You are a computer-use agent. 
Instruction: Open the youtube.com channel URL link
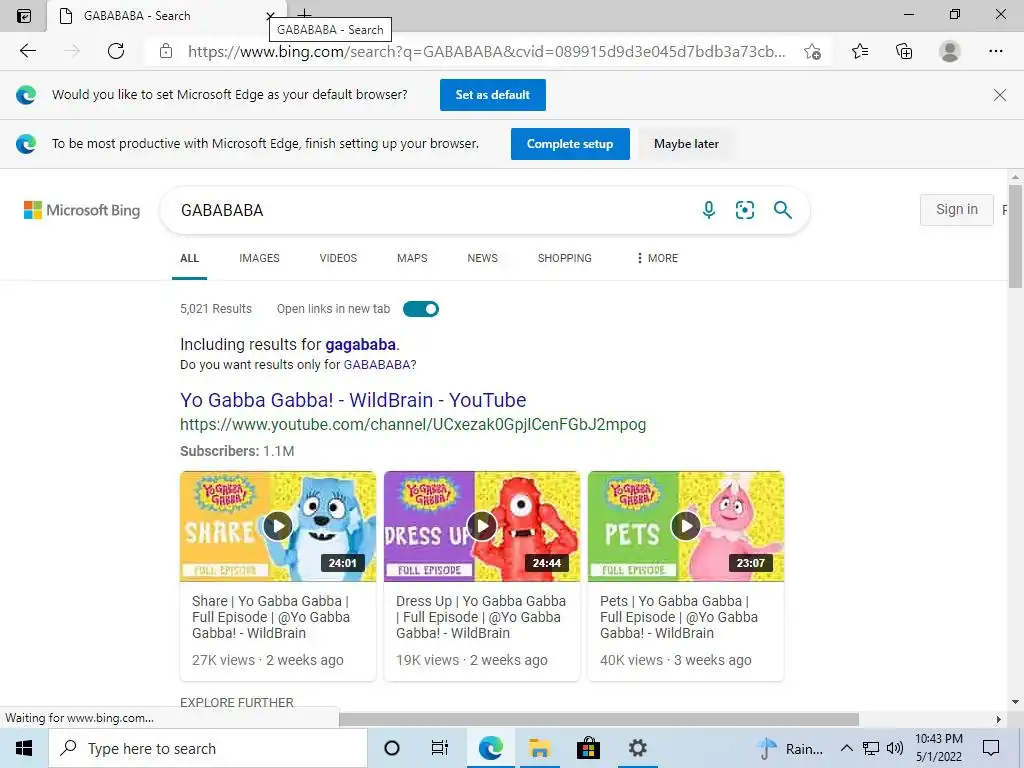pos(413,424)
